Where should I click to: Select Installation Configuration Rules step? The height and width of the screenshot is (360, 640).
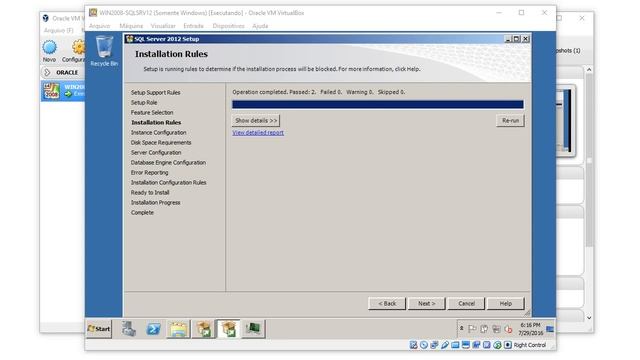tap(169, 182)
